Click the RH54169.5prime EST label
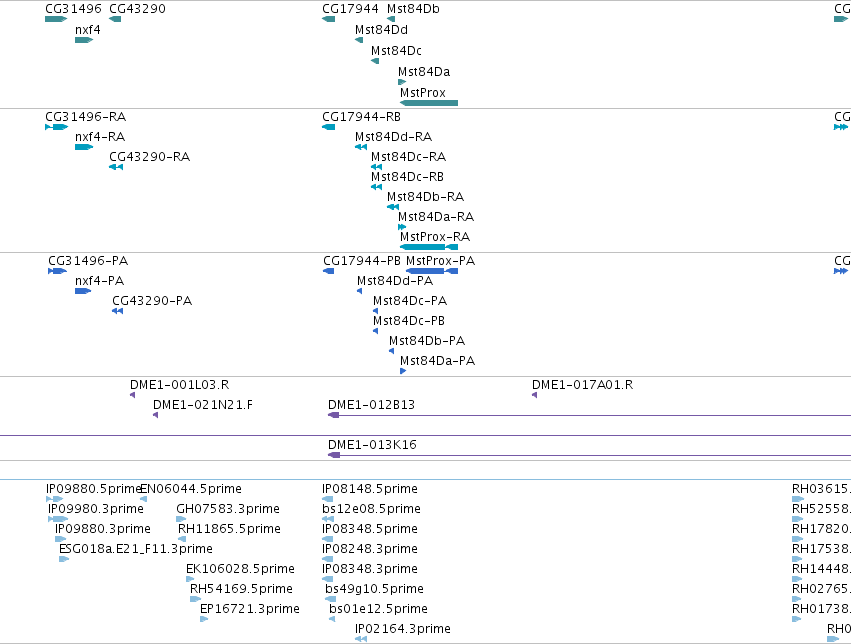851x644 pixels. (241, 589)
